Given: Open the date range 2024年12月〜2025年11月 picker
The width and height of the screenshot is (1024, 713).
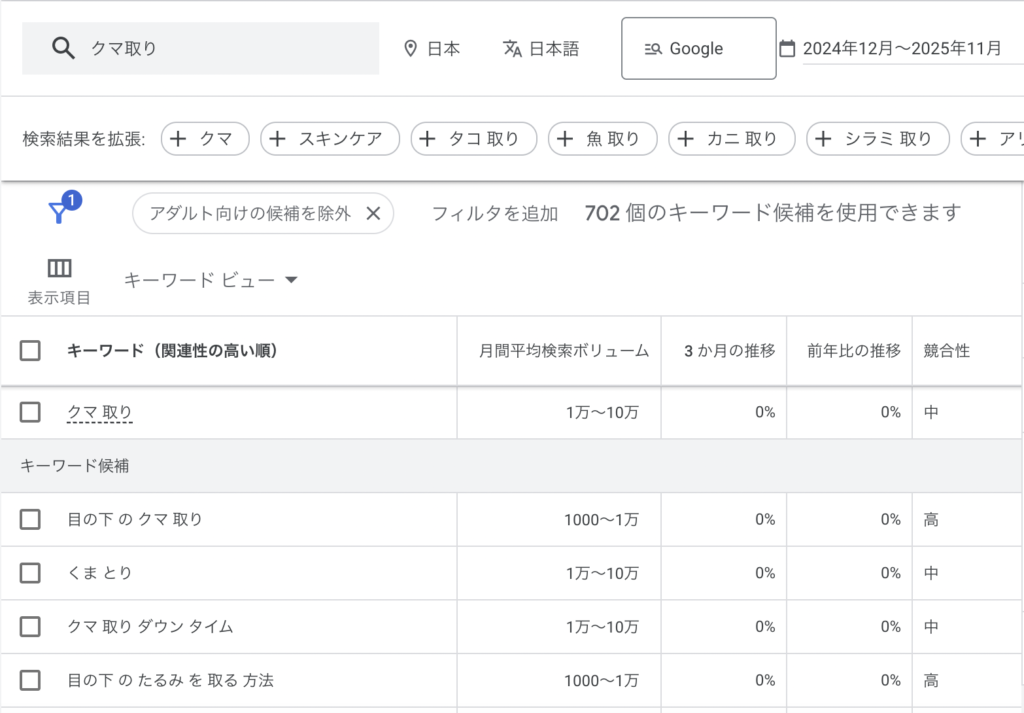Looking at the screenshot, I should (x=902, y=48).
